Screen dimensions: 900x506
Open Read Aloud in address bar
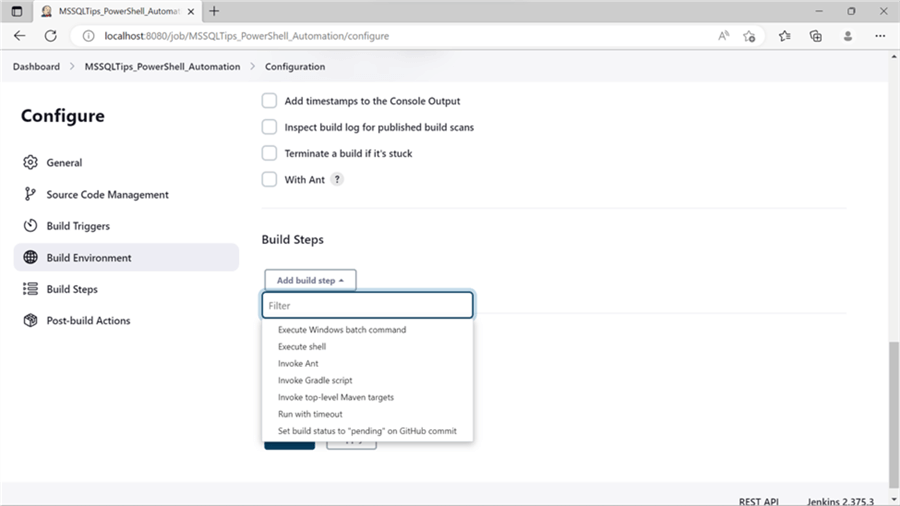[x=723, y=36]
